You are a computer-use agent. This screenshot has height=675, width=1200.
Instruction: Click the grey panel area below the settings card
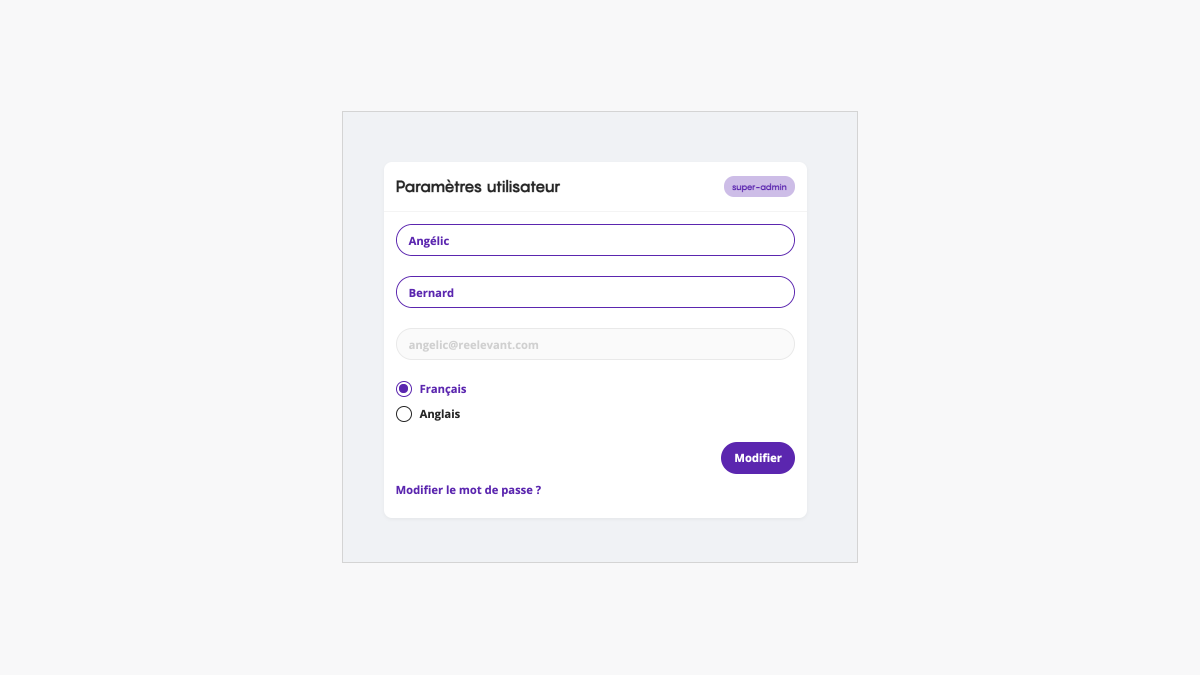click(x=600, y=540)
